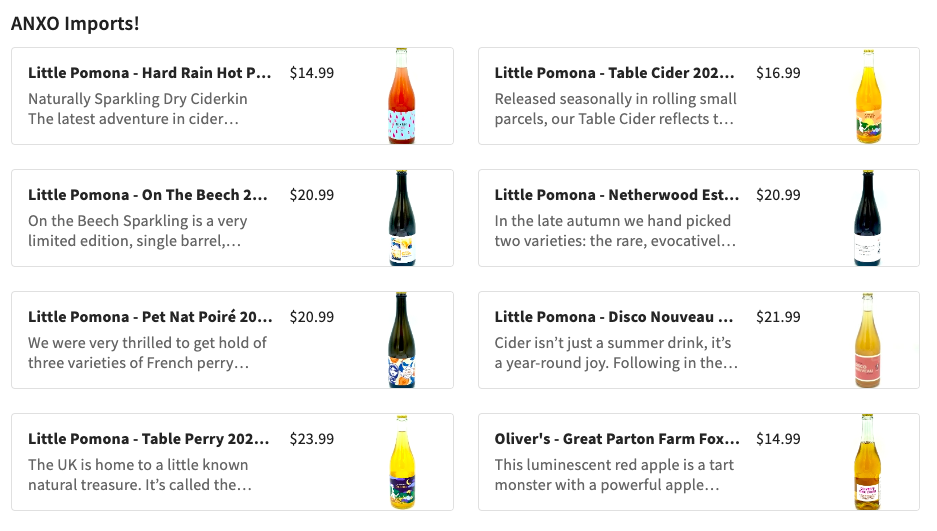Open the On The Beech bottle photo
937x531 pixels.
(401, 218)
